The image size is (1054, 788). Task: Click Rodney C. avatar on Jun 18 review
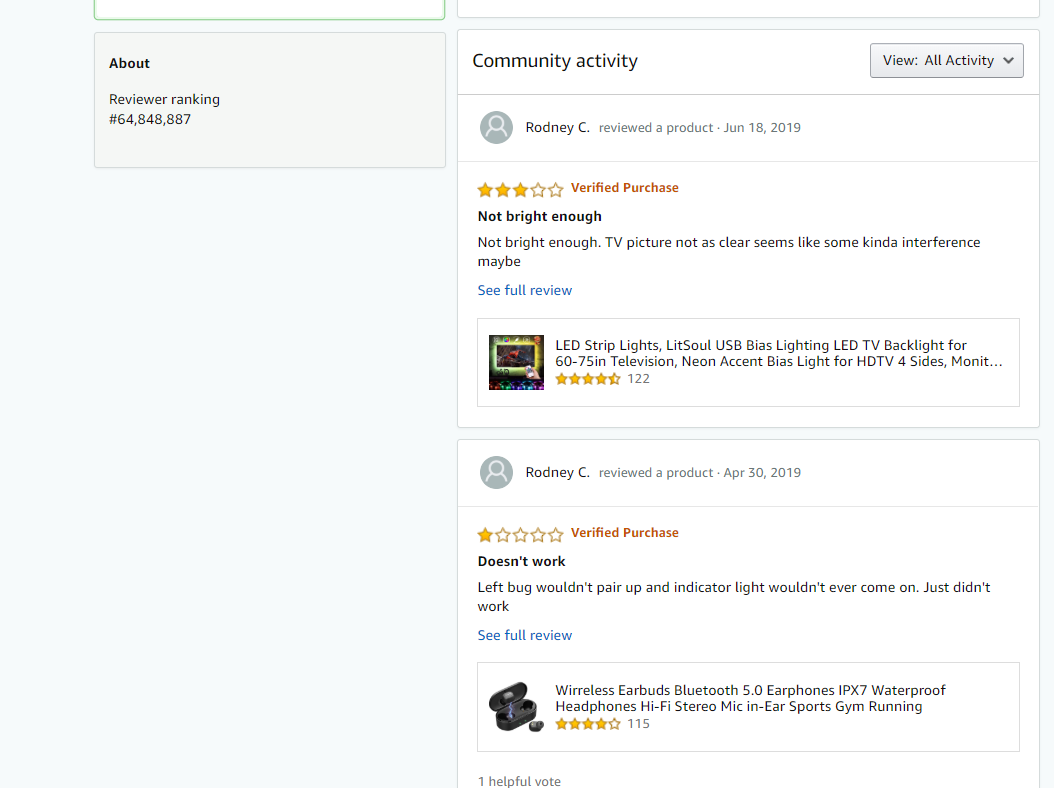pyautogui.click(x=496, y=128)
